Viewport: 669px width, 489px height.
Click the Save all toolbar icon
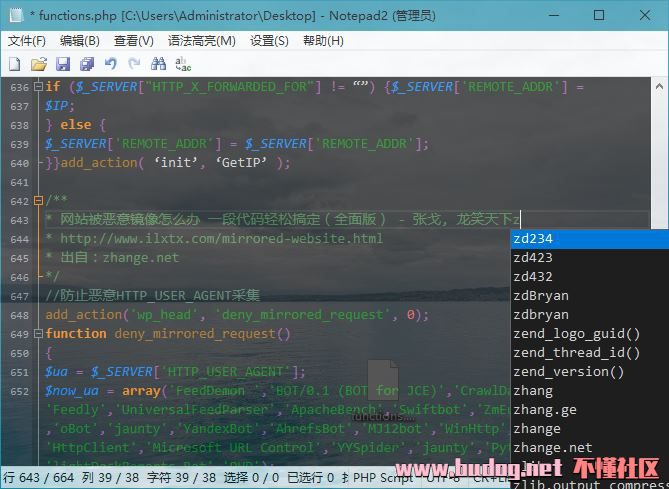pyautogui.click(x=87, y=64)
